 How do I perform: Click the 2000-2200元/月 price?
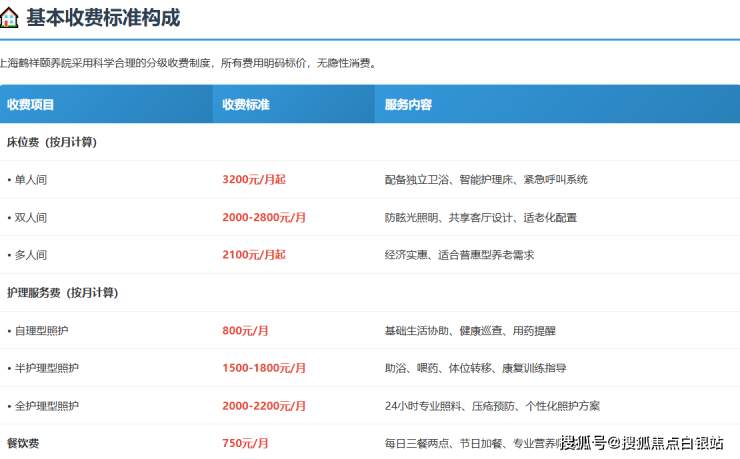[x=264, y=406]
